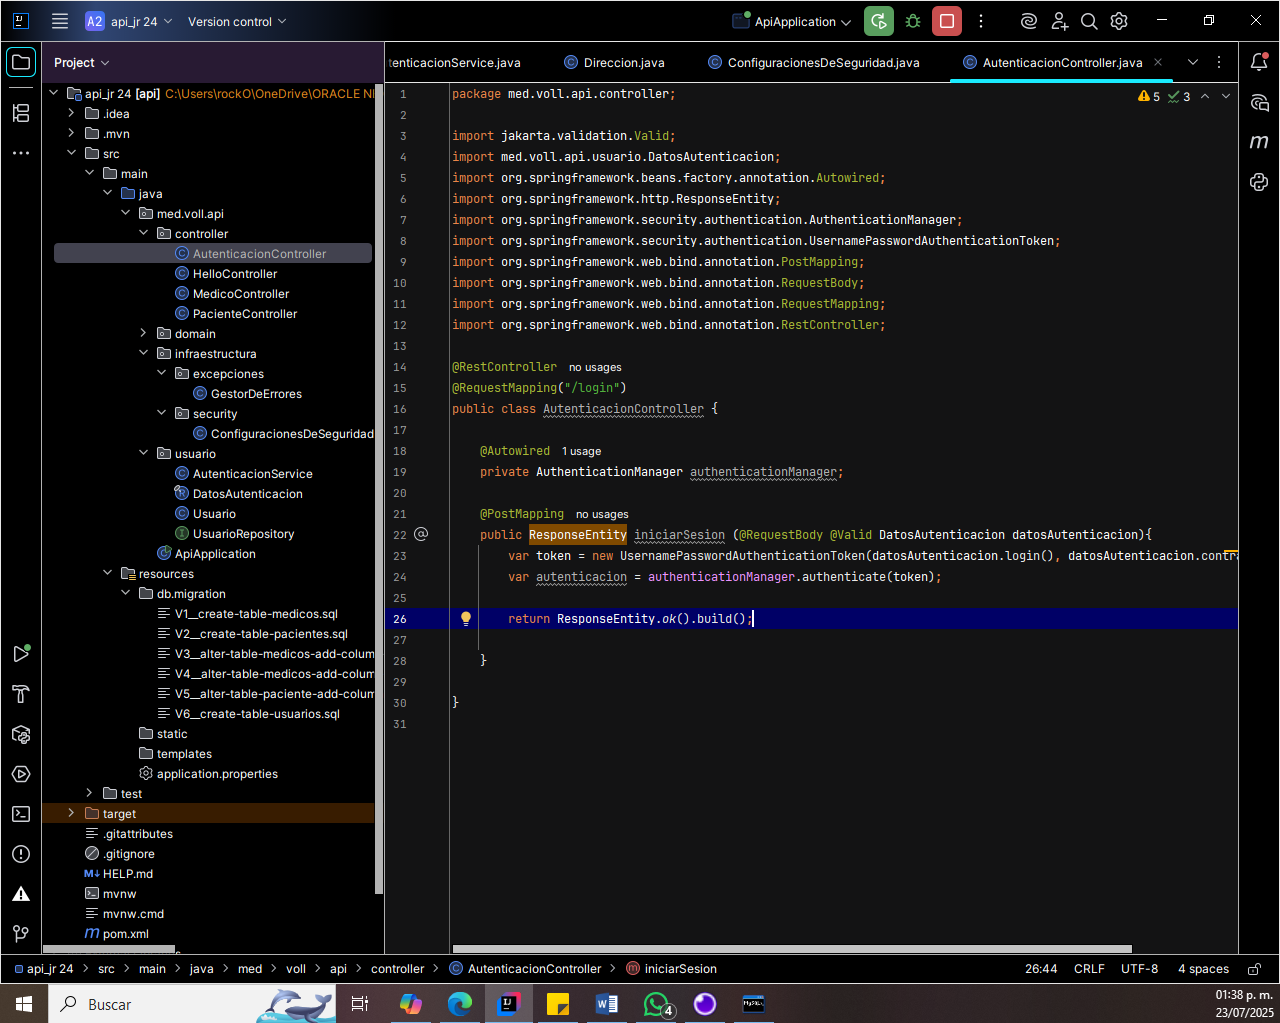Open Code With Me add-user icon
The image size is (1280, 1023).
click(x=1060, y=21)
